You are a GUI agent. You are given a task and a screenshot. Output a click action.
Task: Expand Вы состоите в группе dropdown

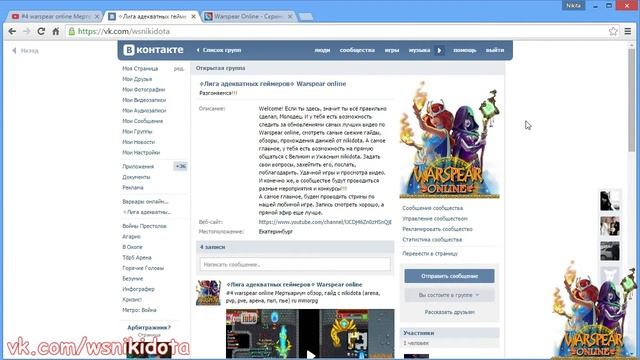pyautogui.click(x=449, y=295)
